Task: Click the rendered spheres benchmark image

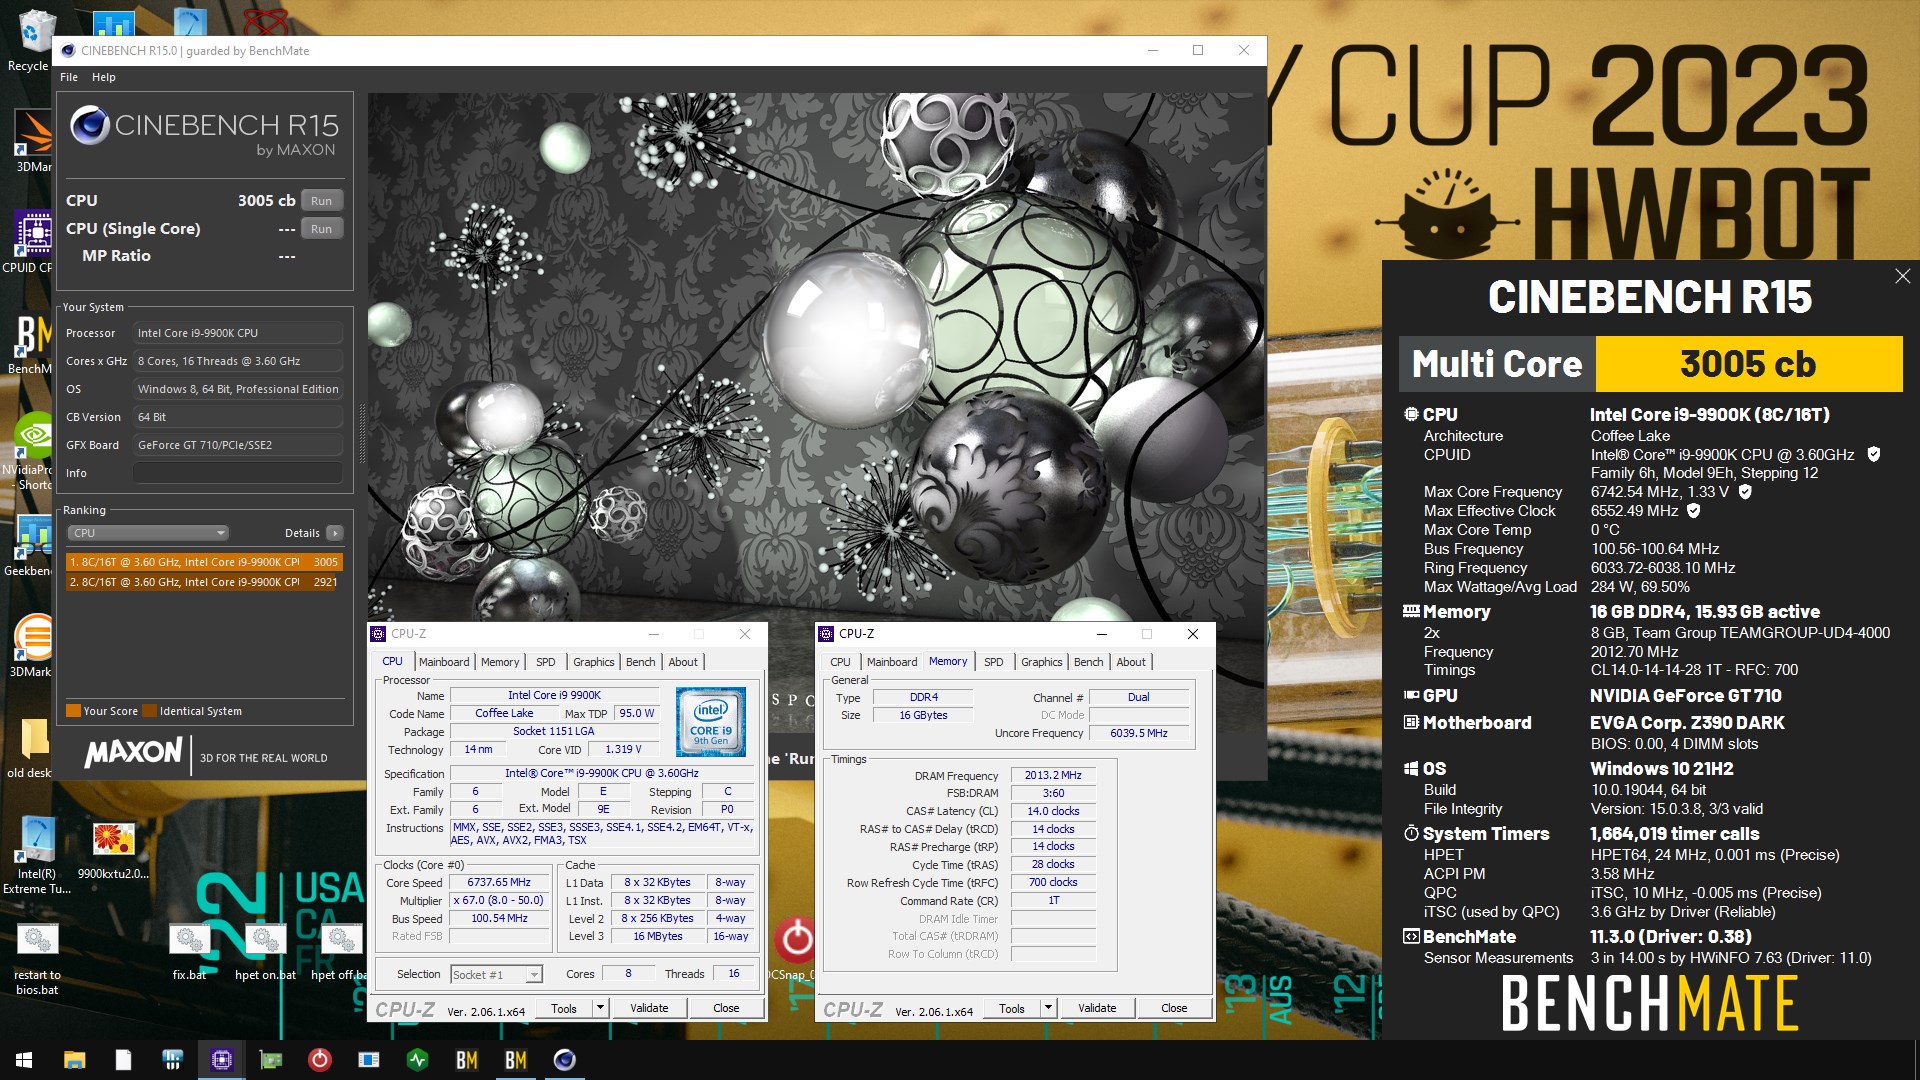Action: click(x=816, y=357)
